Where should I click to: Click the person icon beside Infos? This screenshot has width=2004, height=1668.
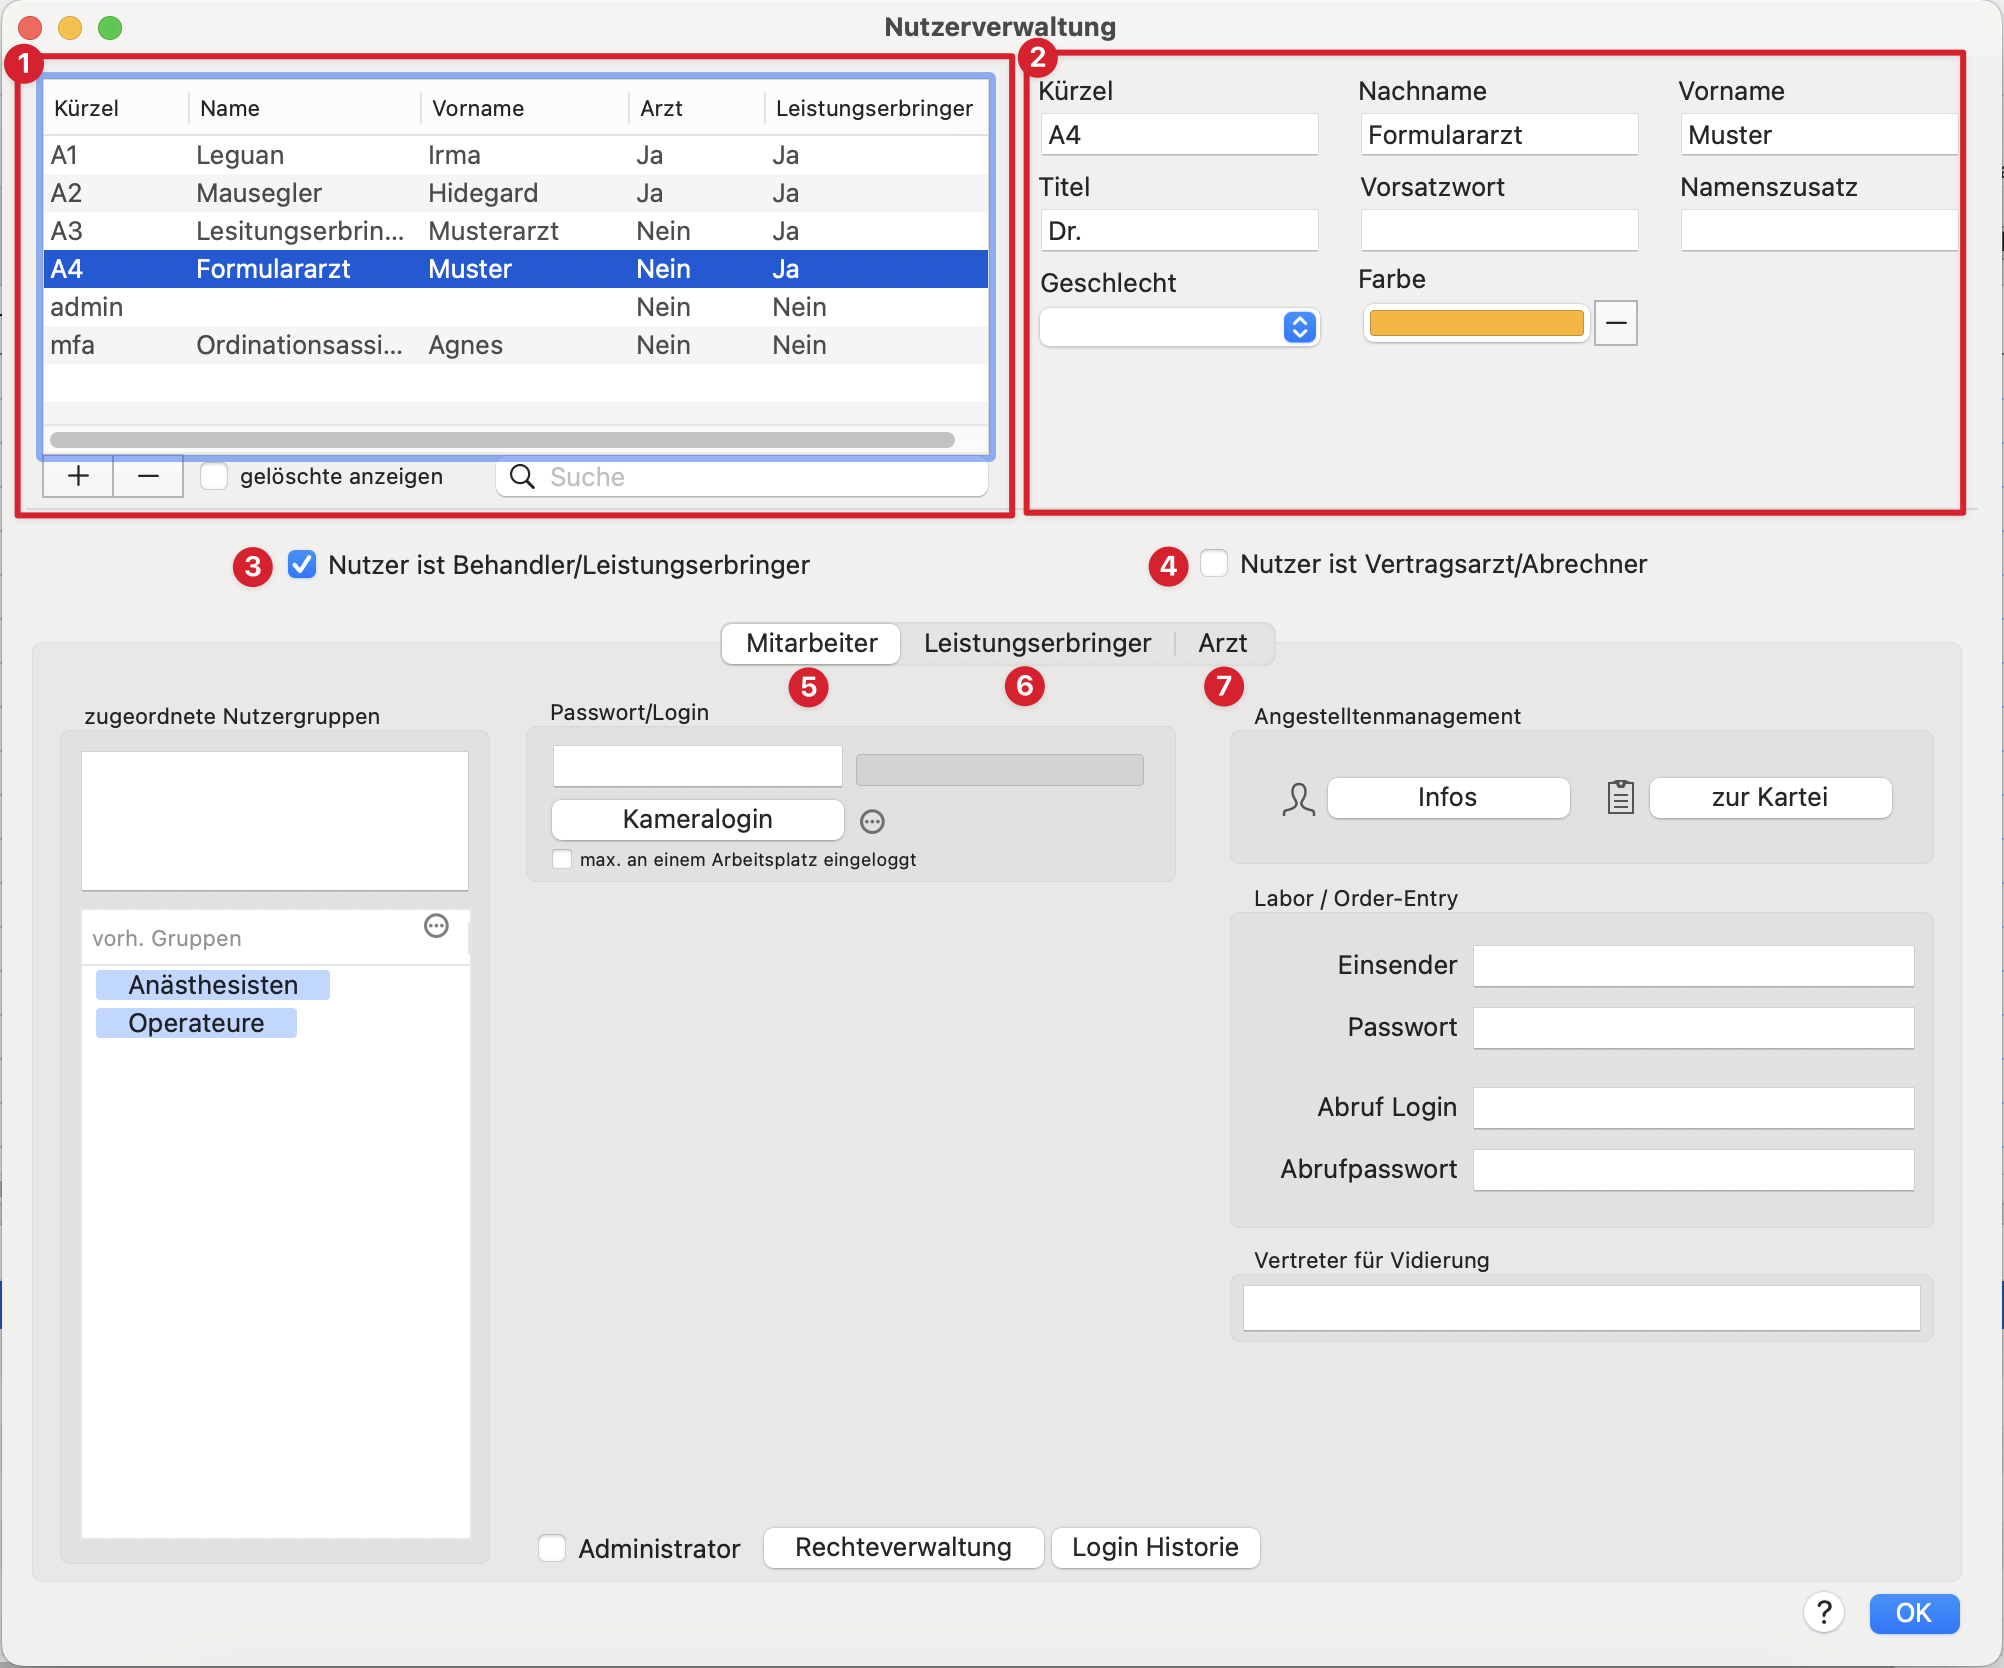[x=1298, y=798]
